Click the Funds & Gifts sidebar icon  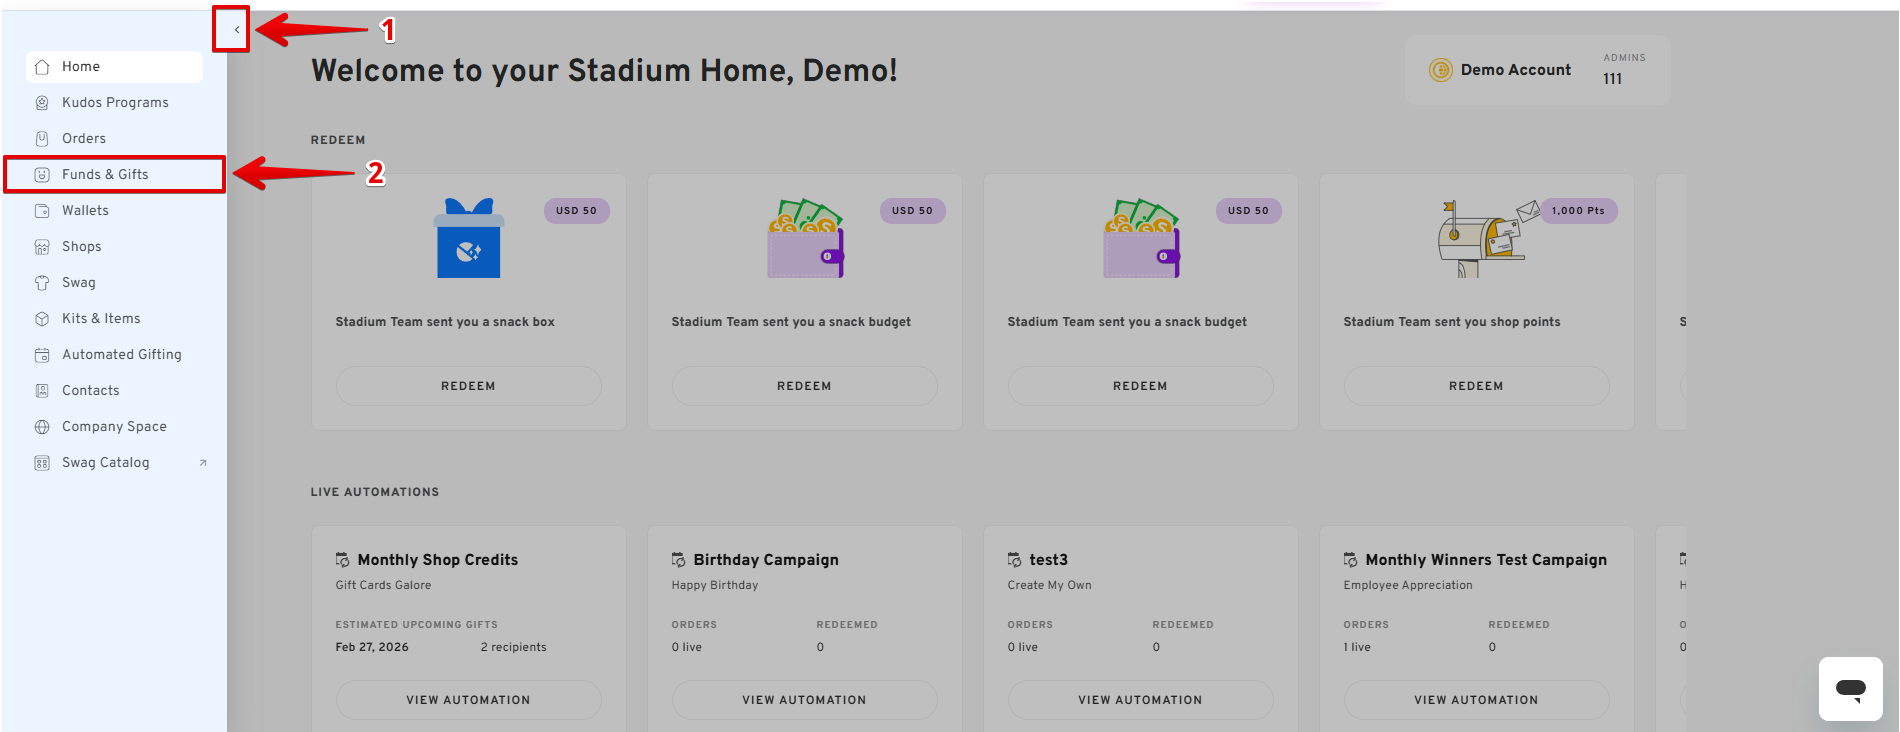pyautogui.click(x=42, y=175)
